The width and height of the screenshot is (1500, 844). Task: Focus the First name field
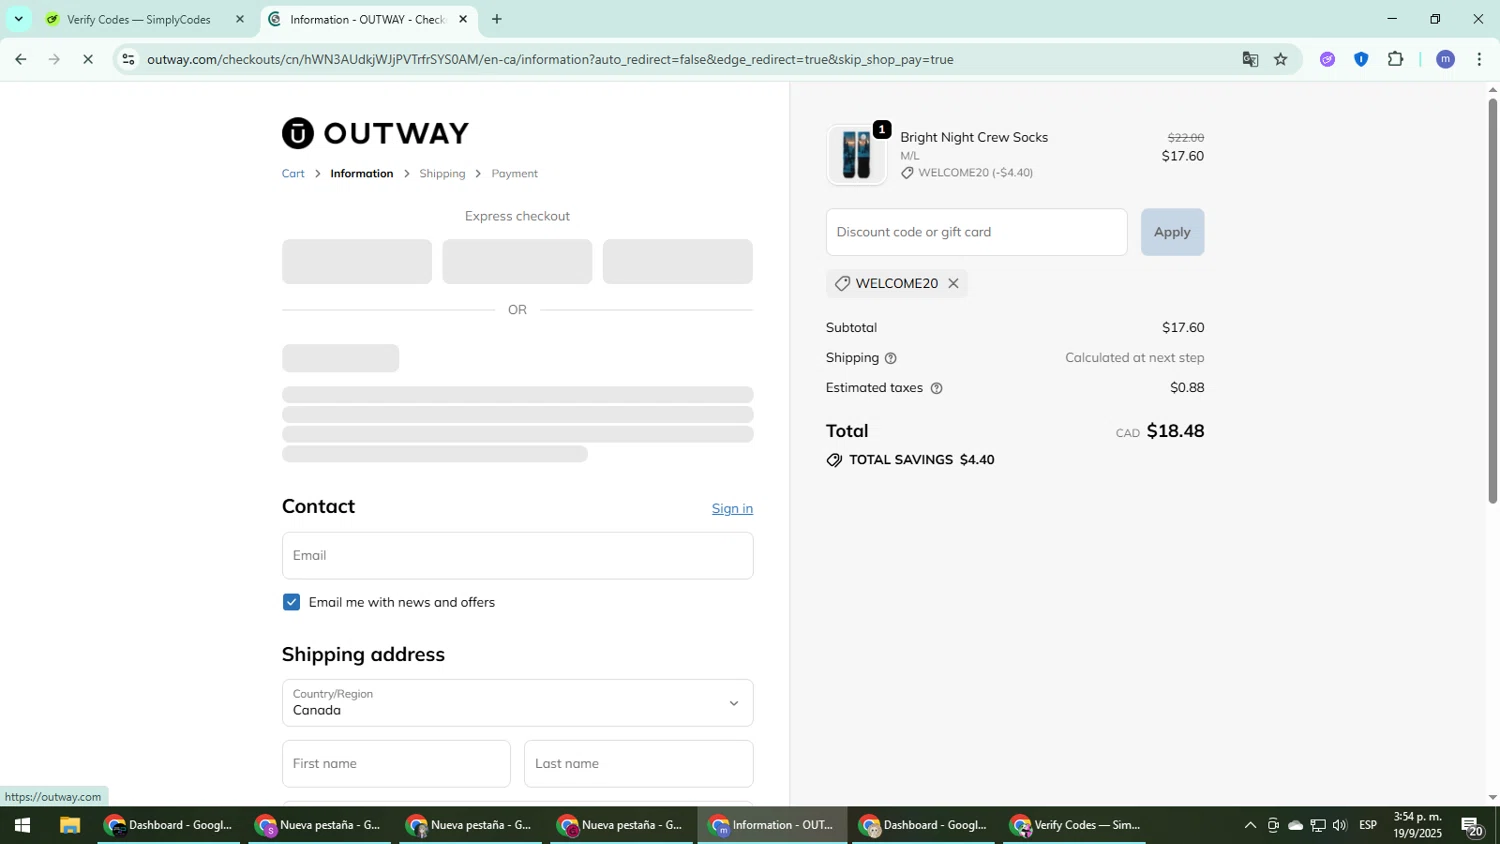point(396,764)
